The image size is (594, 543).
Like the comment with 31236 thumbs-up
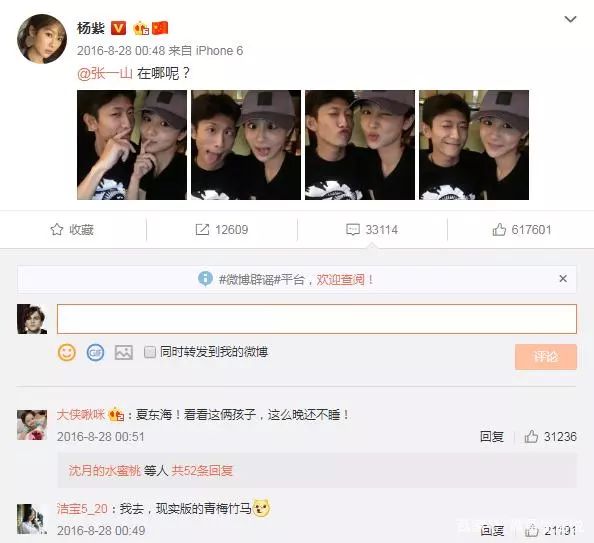pyautogui.click(x=531, y=437)
